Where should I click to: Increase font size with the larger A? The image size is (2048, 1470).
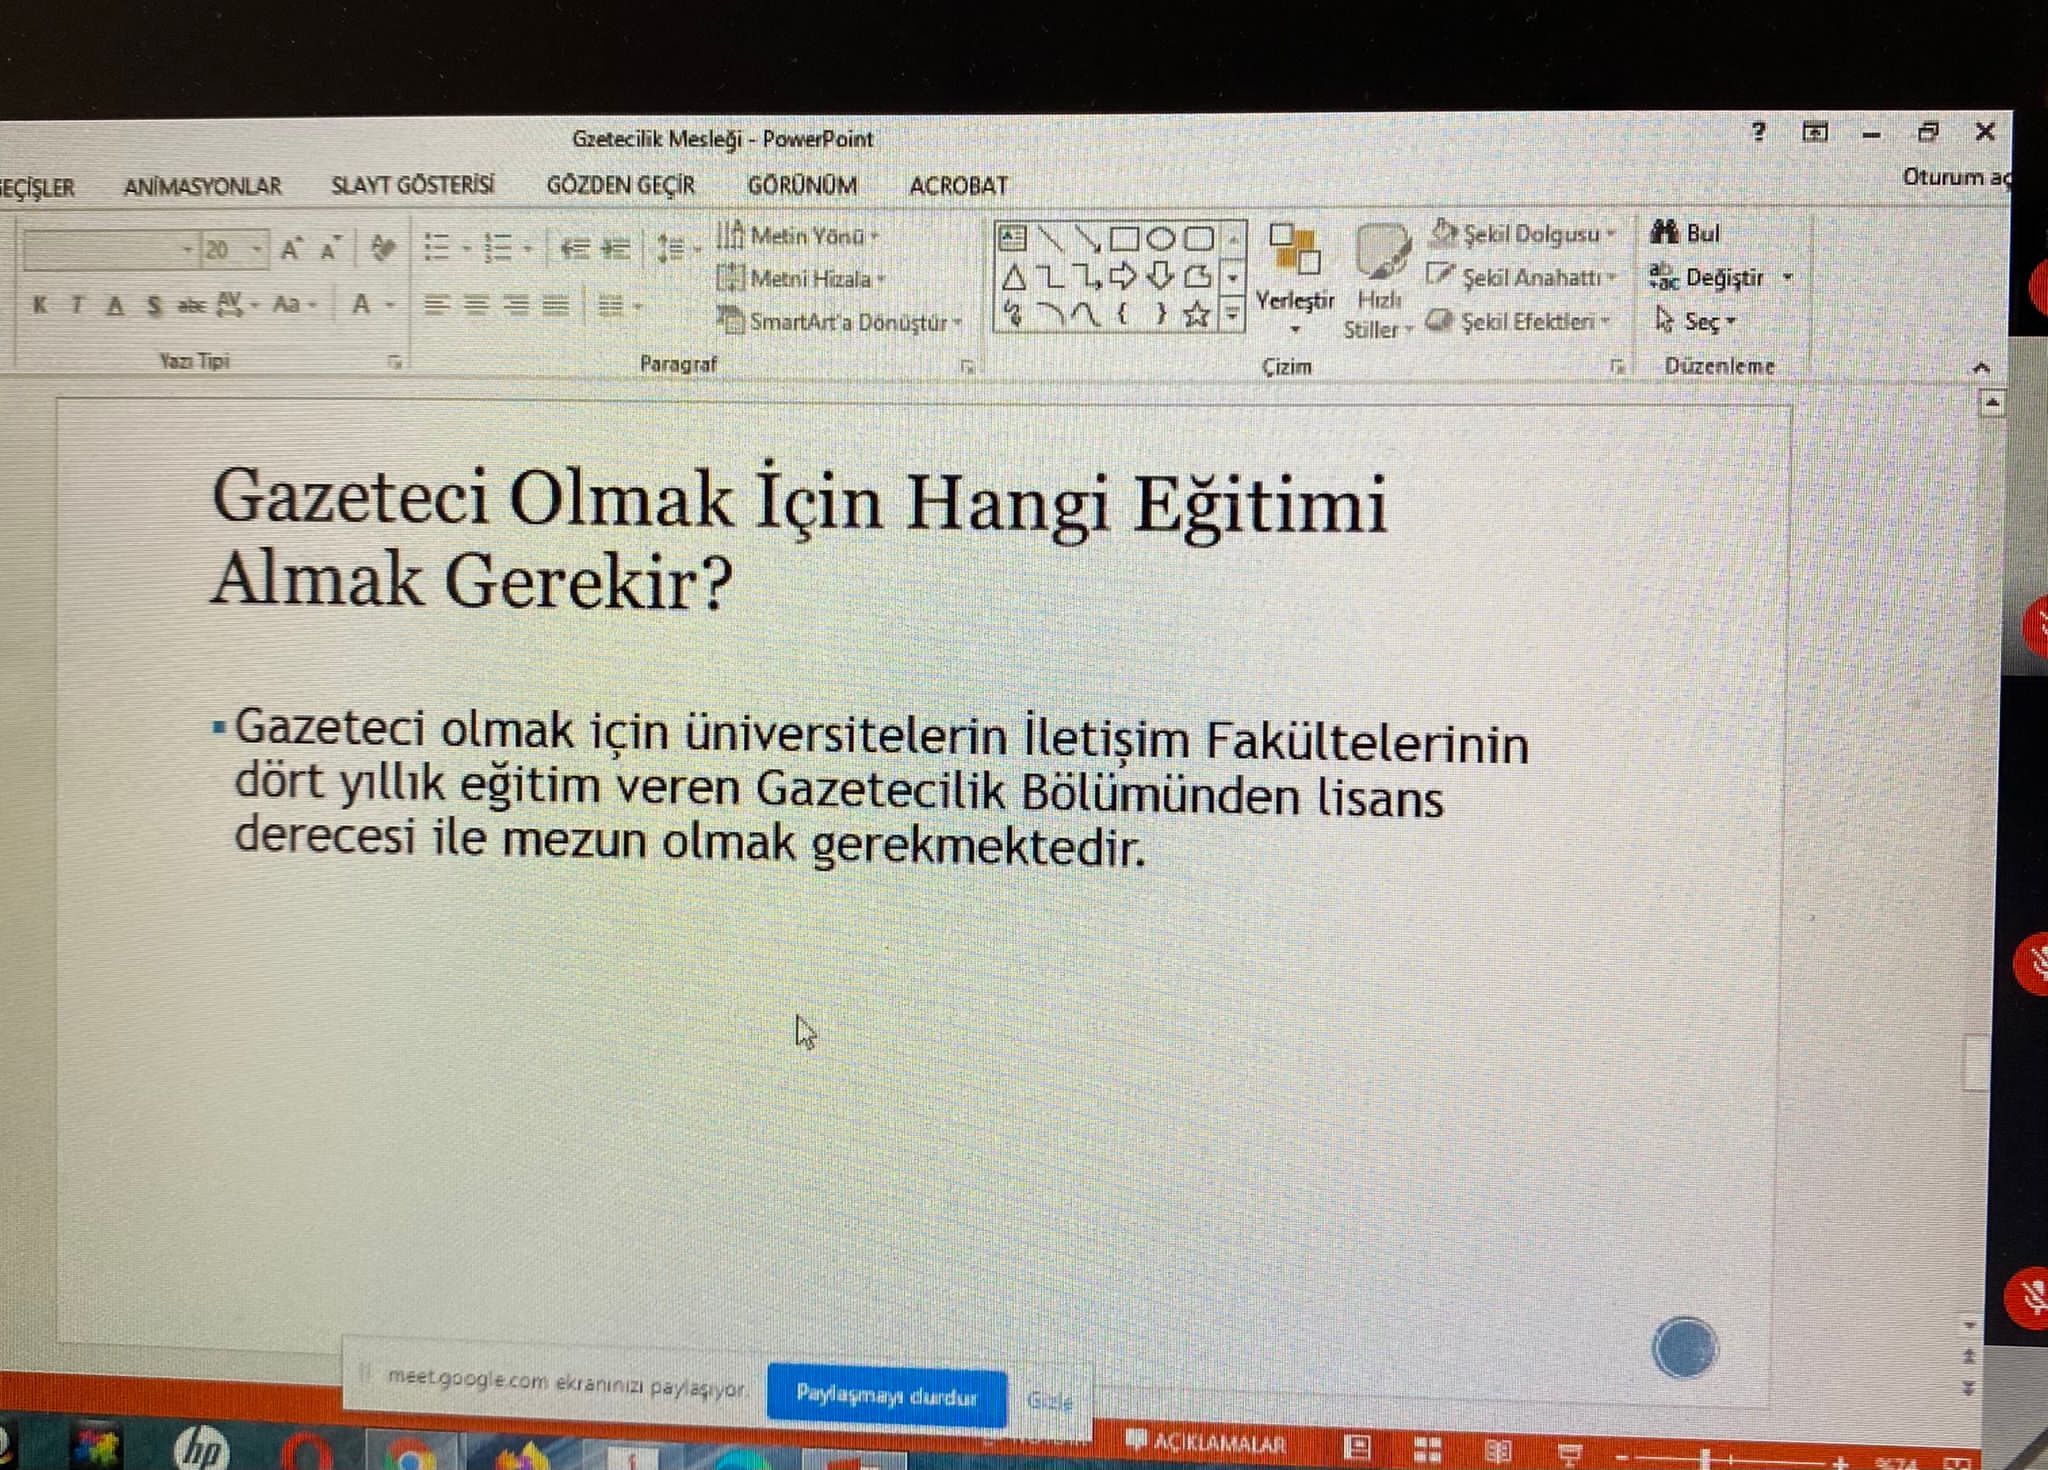pyautogui.click(x=290, y=249)
